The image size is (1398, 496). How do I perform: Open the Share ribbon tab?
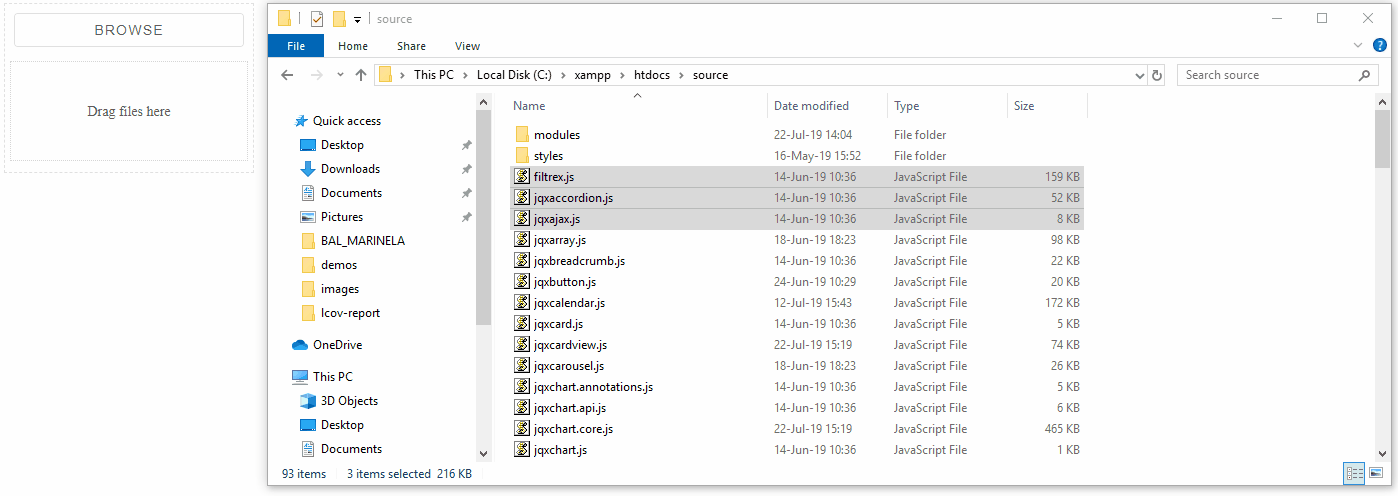click(411, 46)
